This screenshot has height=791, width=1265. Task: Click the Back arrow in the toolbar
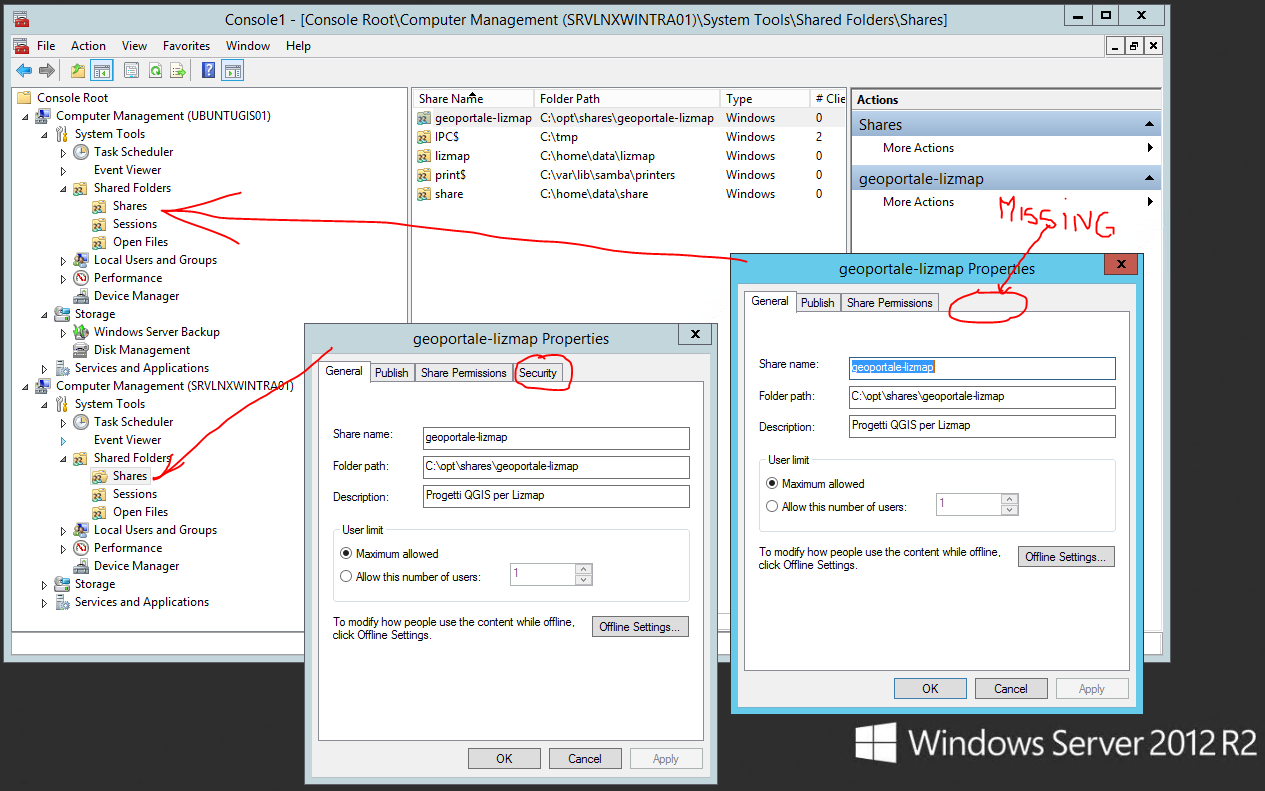click(24, 70)
